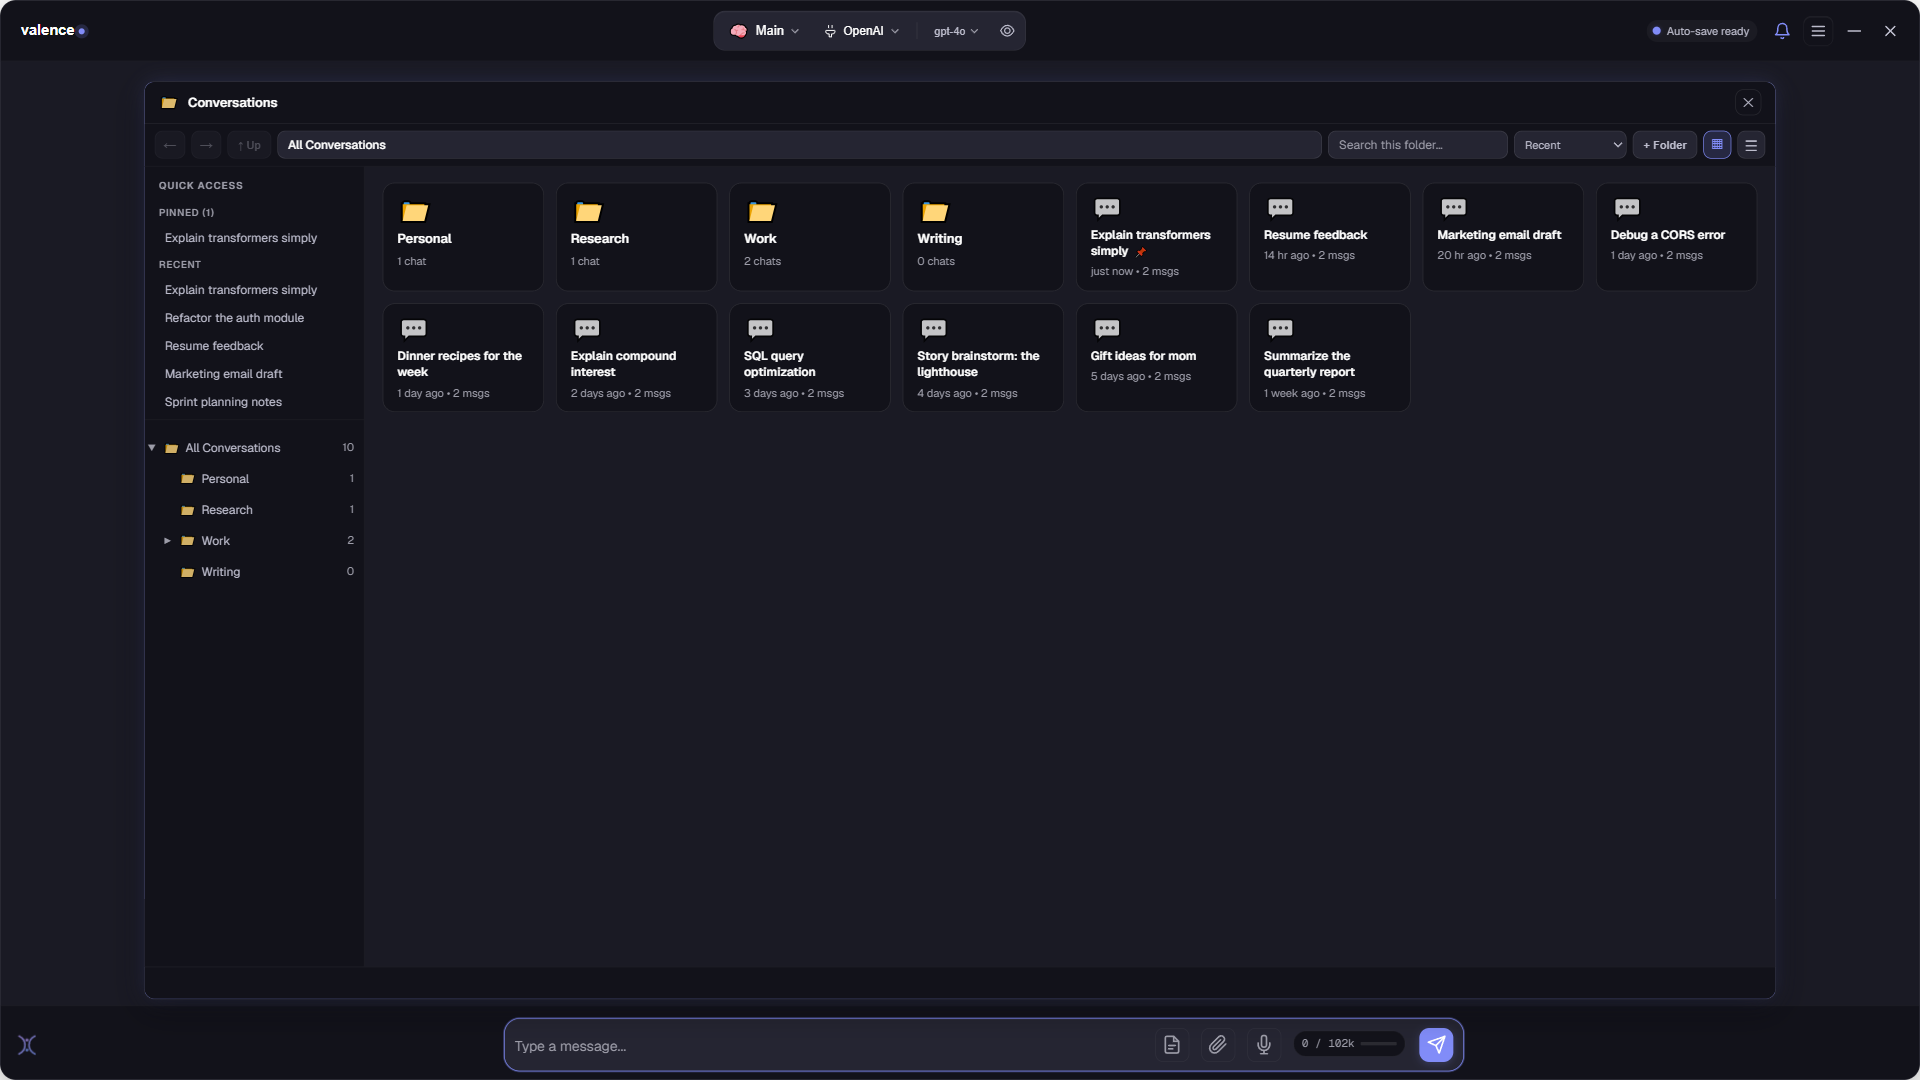
Task: Open recent Sprint planning notes item
Action: pyautogui.click(x=223, y=402)
